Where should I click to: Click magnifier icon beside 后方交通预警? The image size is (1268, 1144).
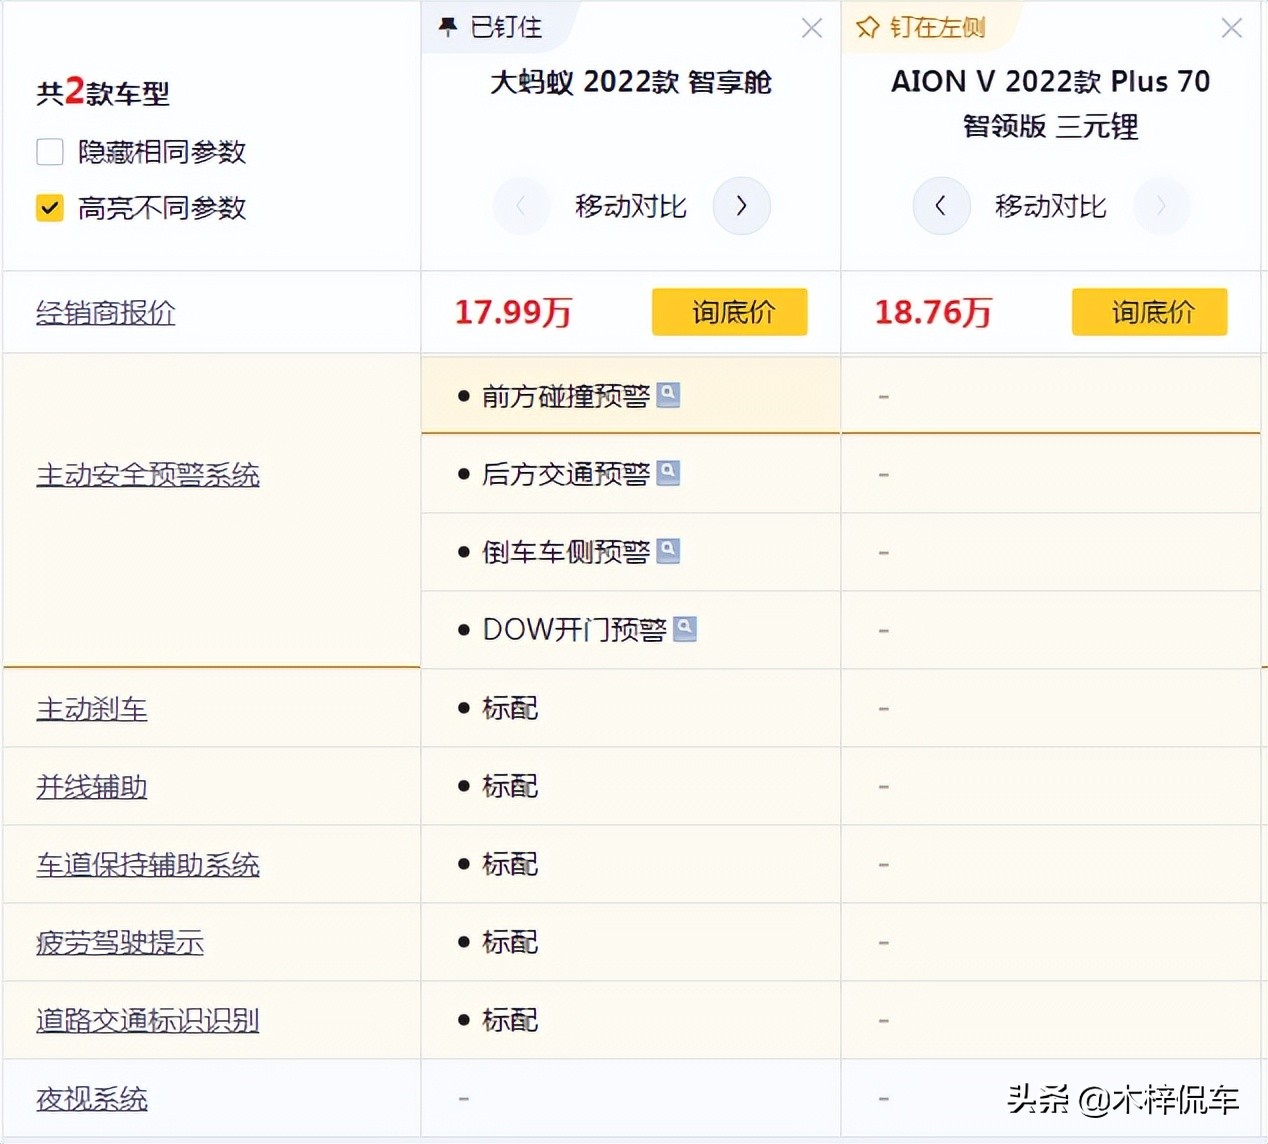668,473
